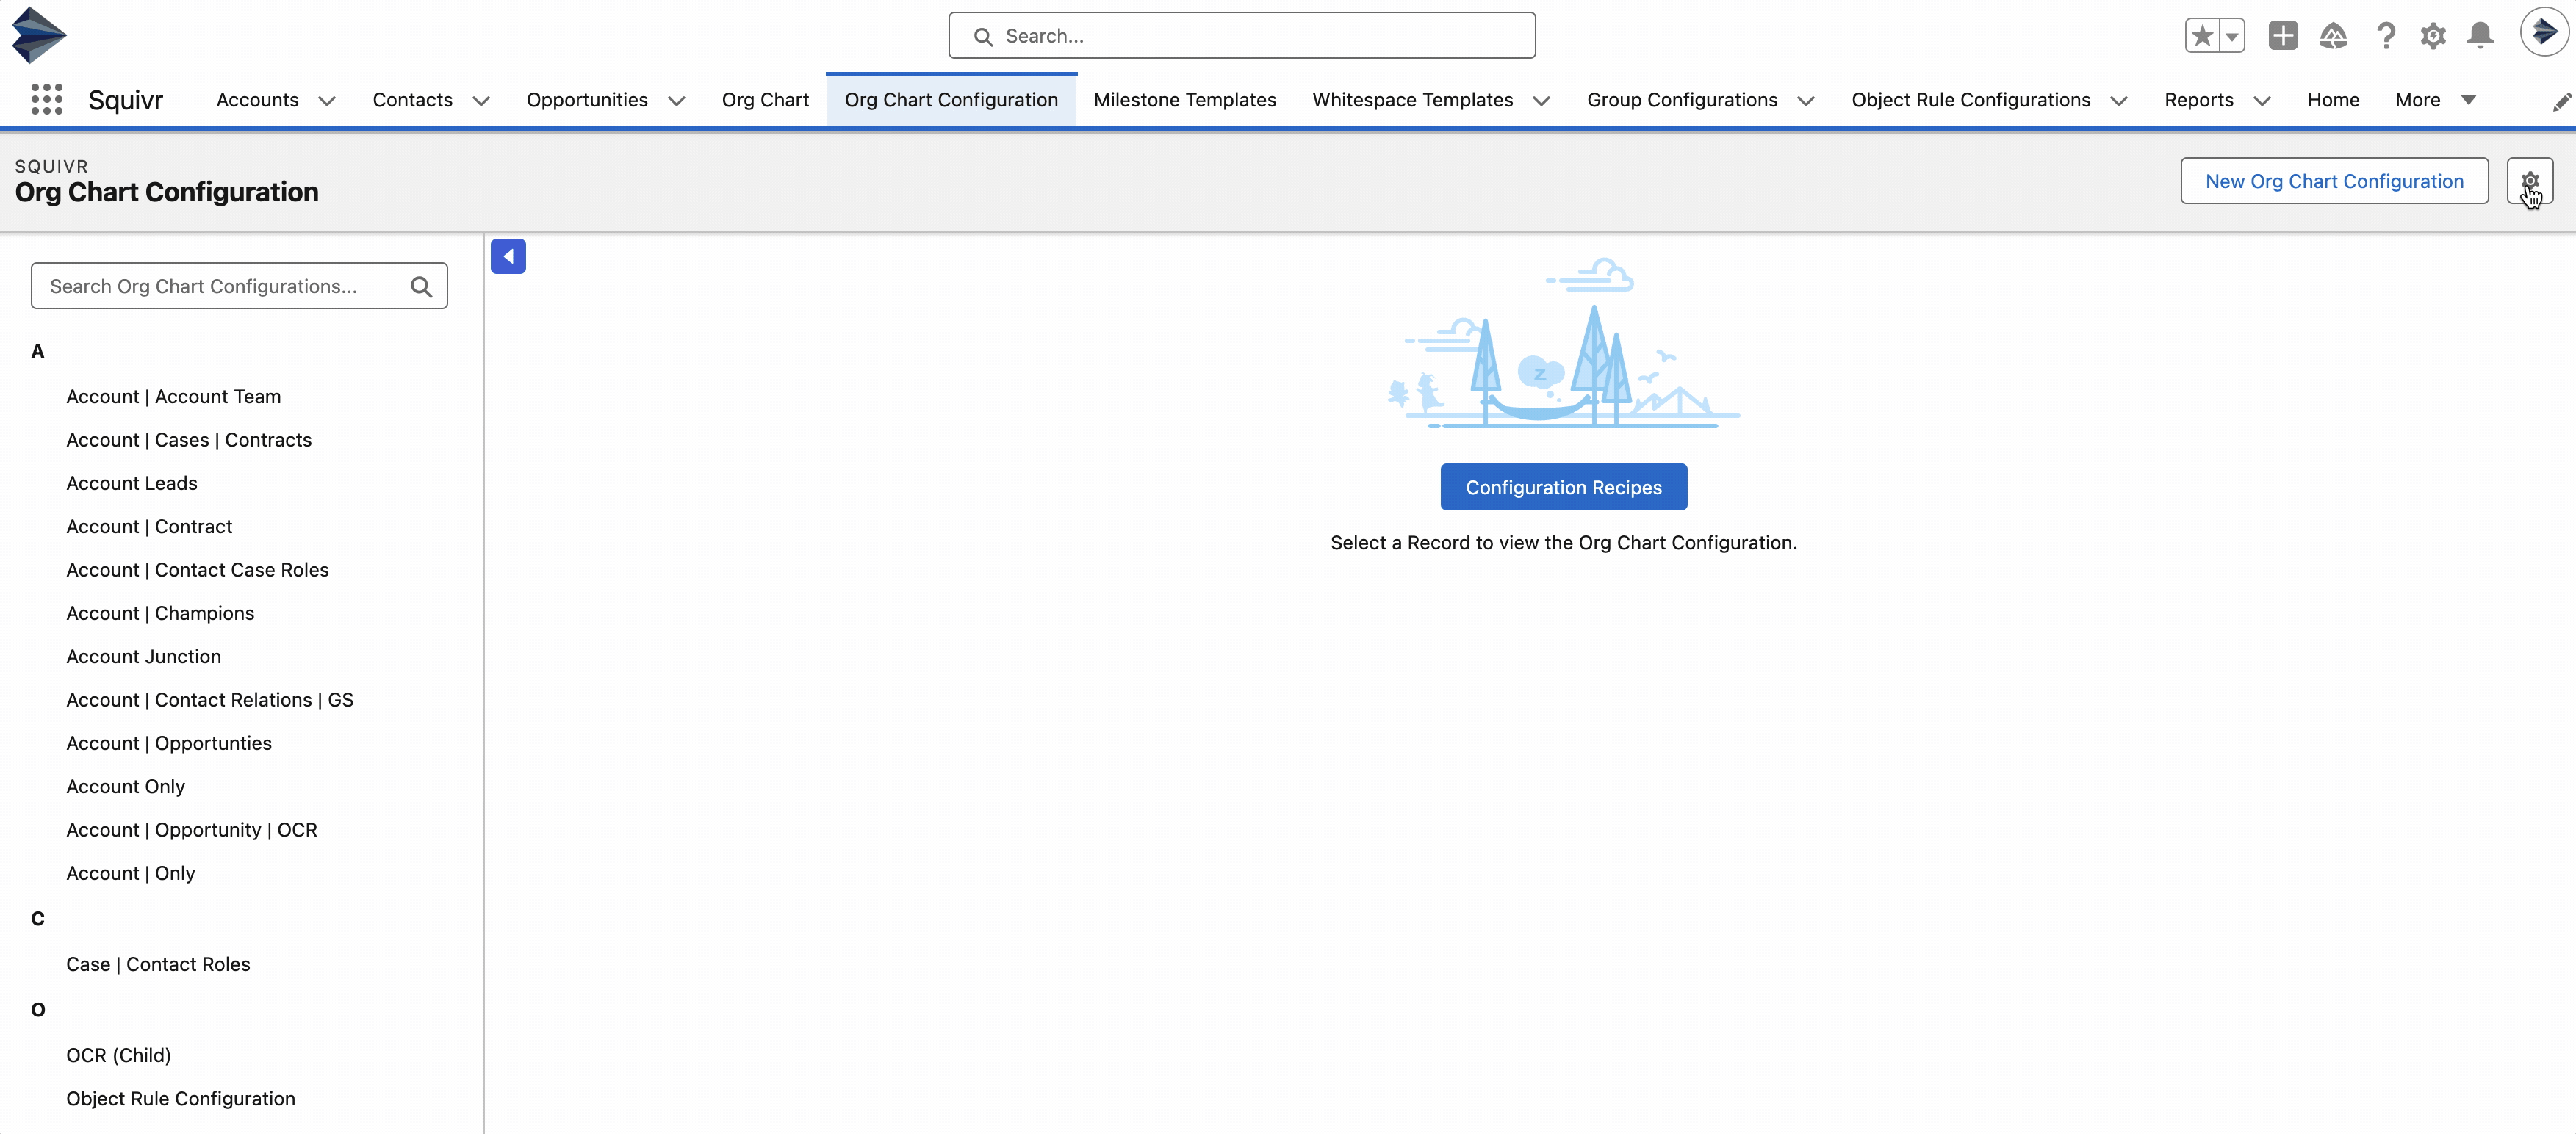Open the Group Configurations tab
Viewport: 2576px width, 1134px height.
[1682, 100]
